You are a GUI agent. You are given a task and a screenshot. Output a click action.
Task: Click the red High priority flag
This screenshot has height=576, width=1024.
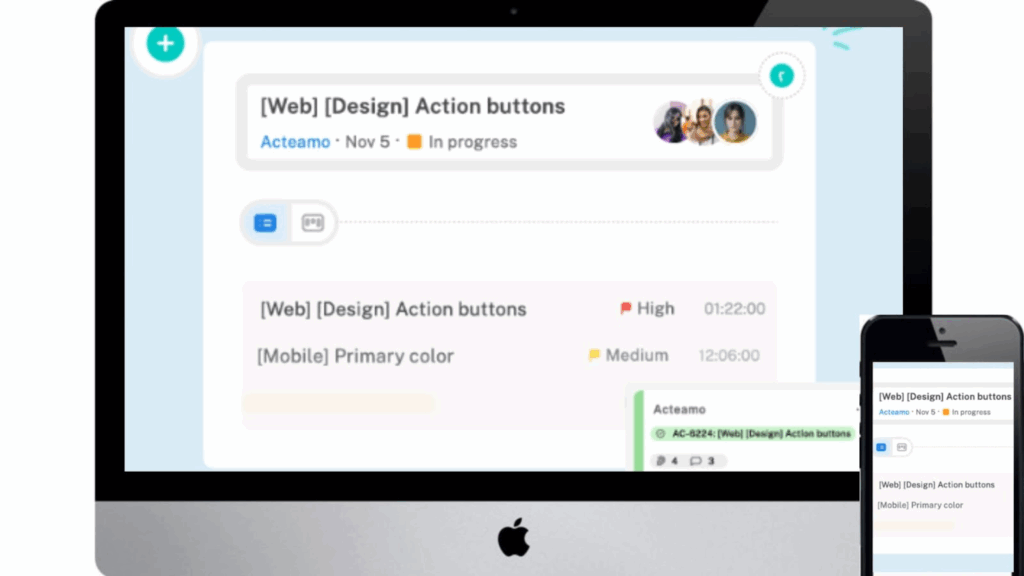[x=626, y=308]
